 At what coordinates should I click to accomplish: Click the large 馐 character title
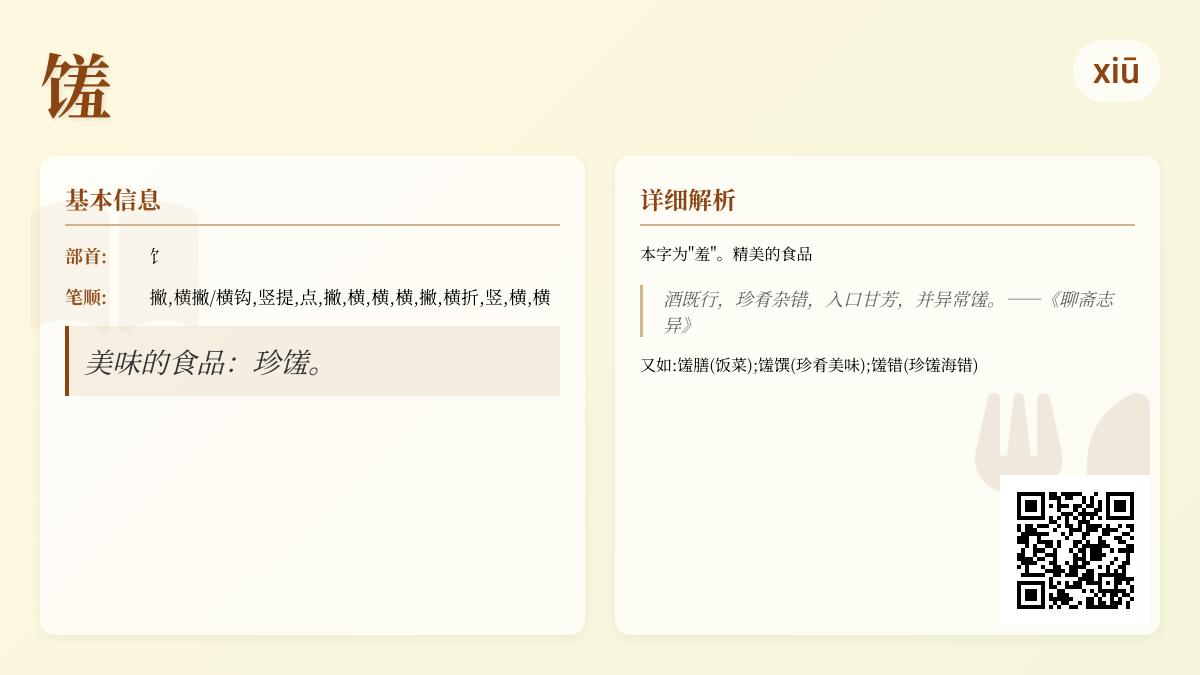(x=77, y=87)
